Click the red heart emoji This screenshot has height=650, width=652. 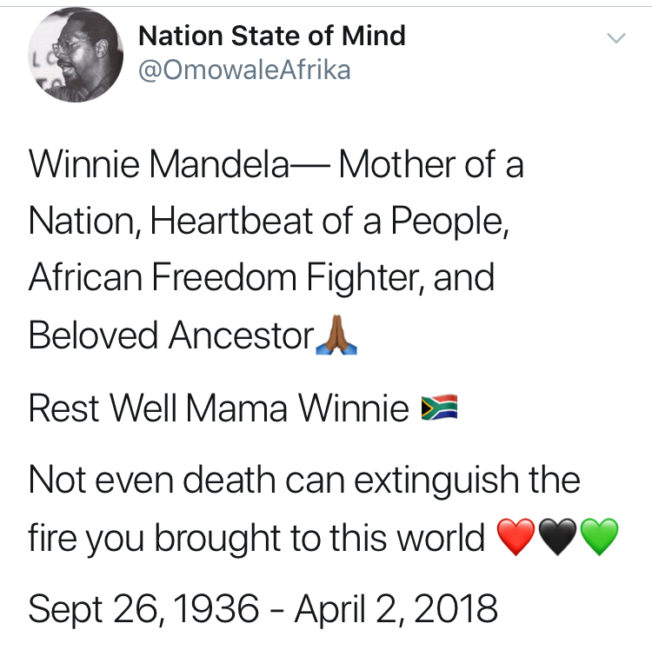517,539
